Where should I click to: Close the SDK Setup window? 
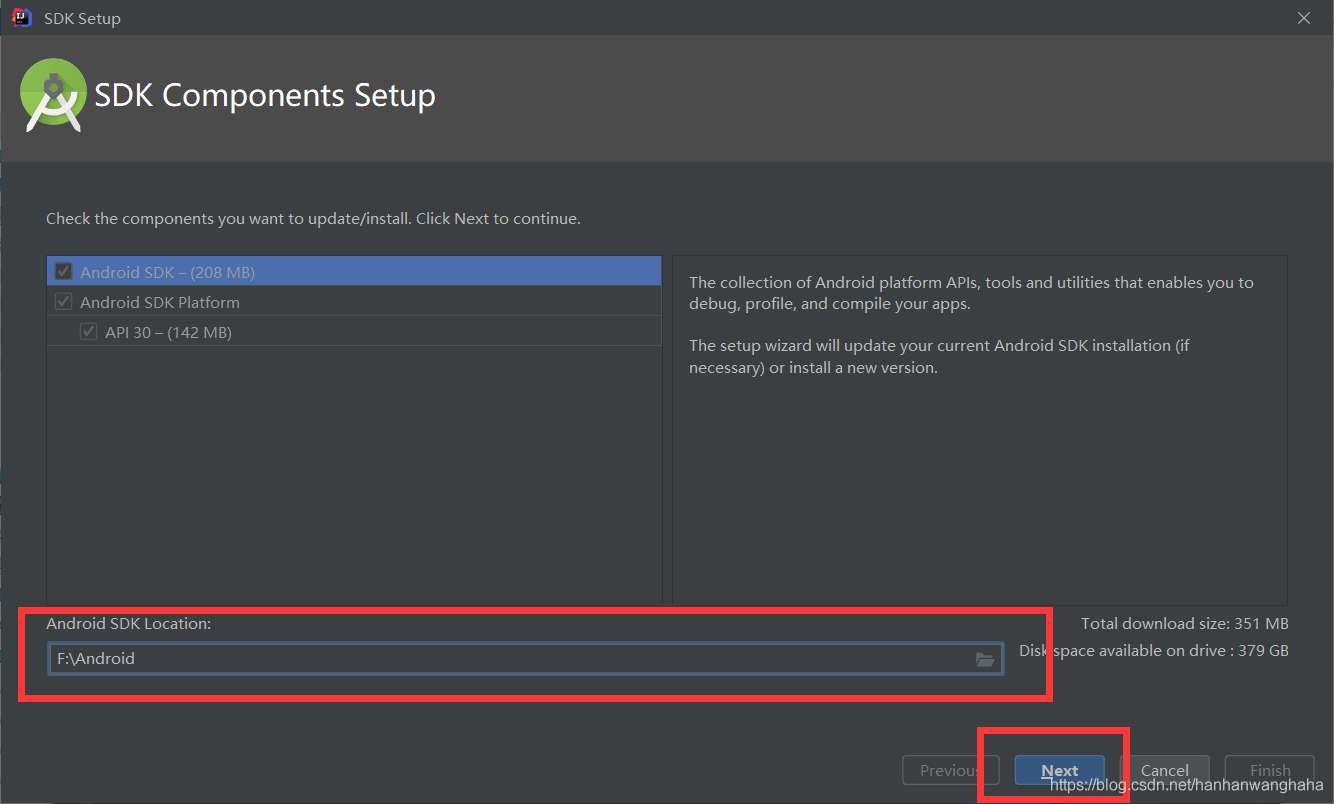coord(1303,17)
